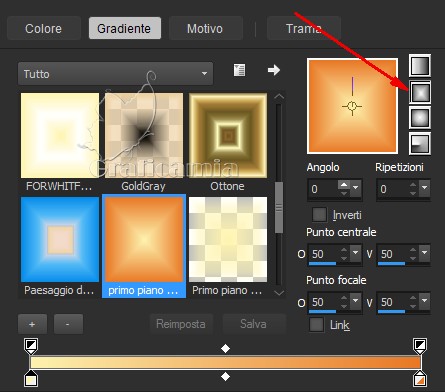Click the Salva button
This screenshot has width=445, height=392.
[x=254, y=324]
